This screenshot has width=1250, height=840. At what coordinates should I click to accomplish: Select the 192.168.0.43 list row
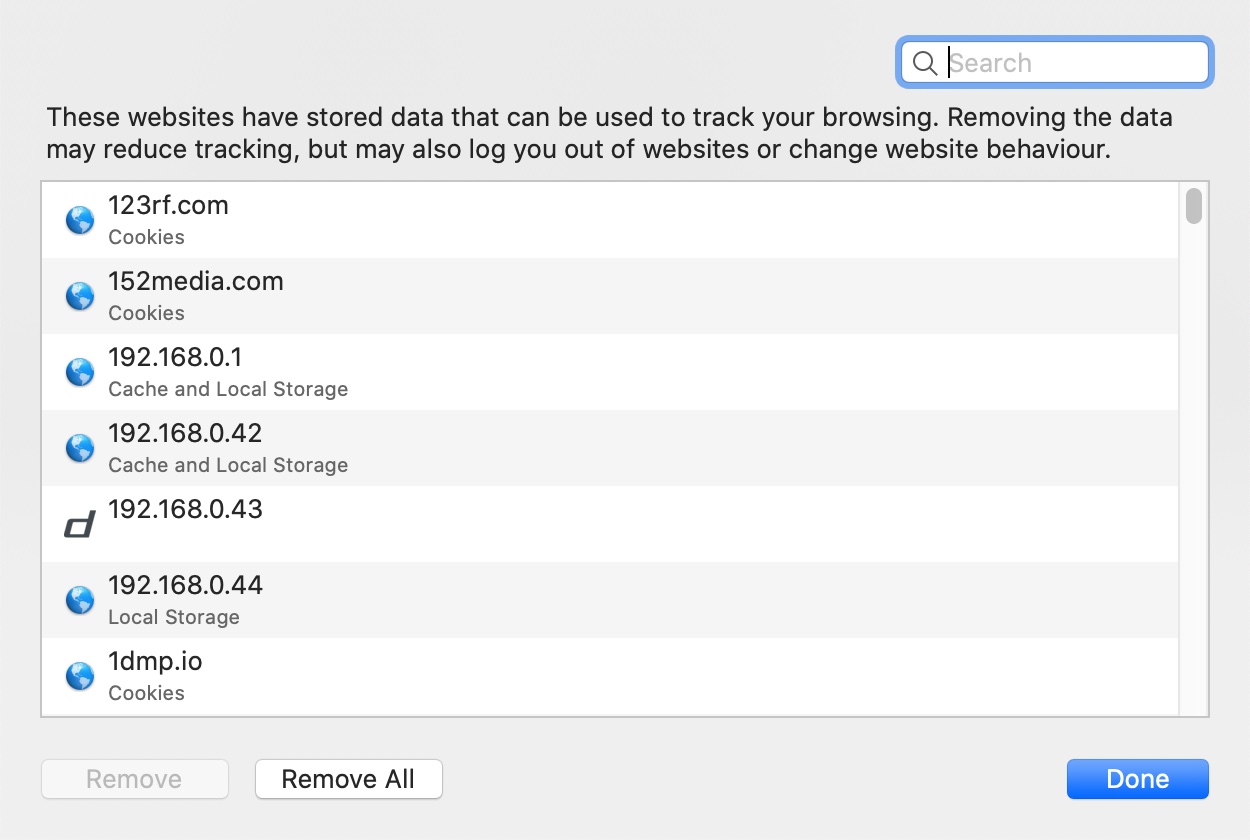pos(610,524)
